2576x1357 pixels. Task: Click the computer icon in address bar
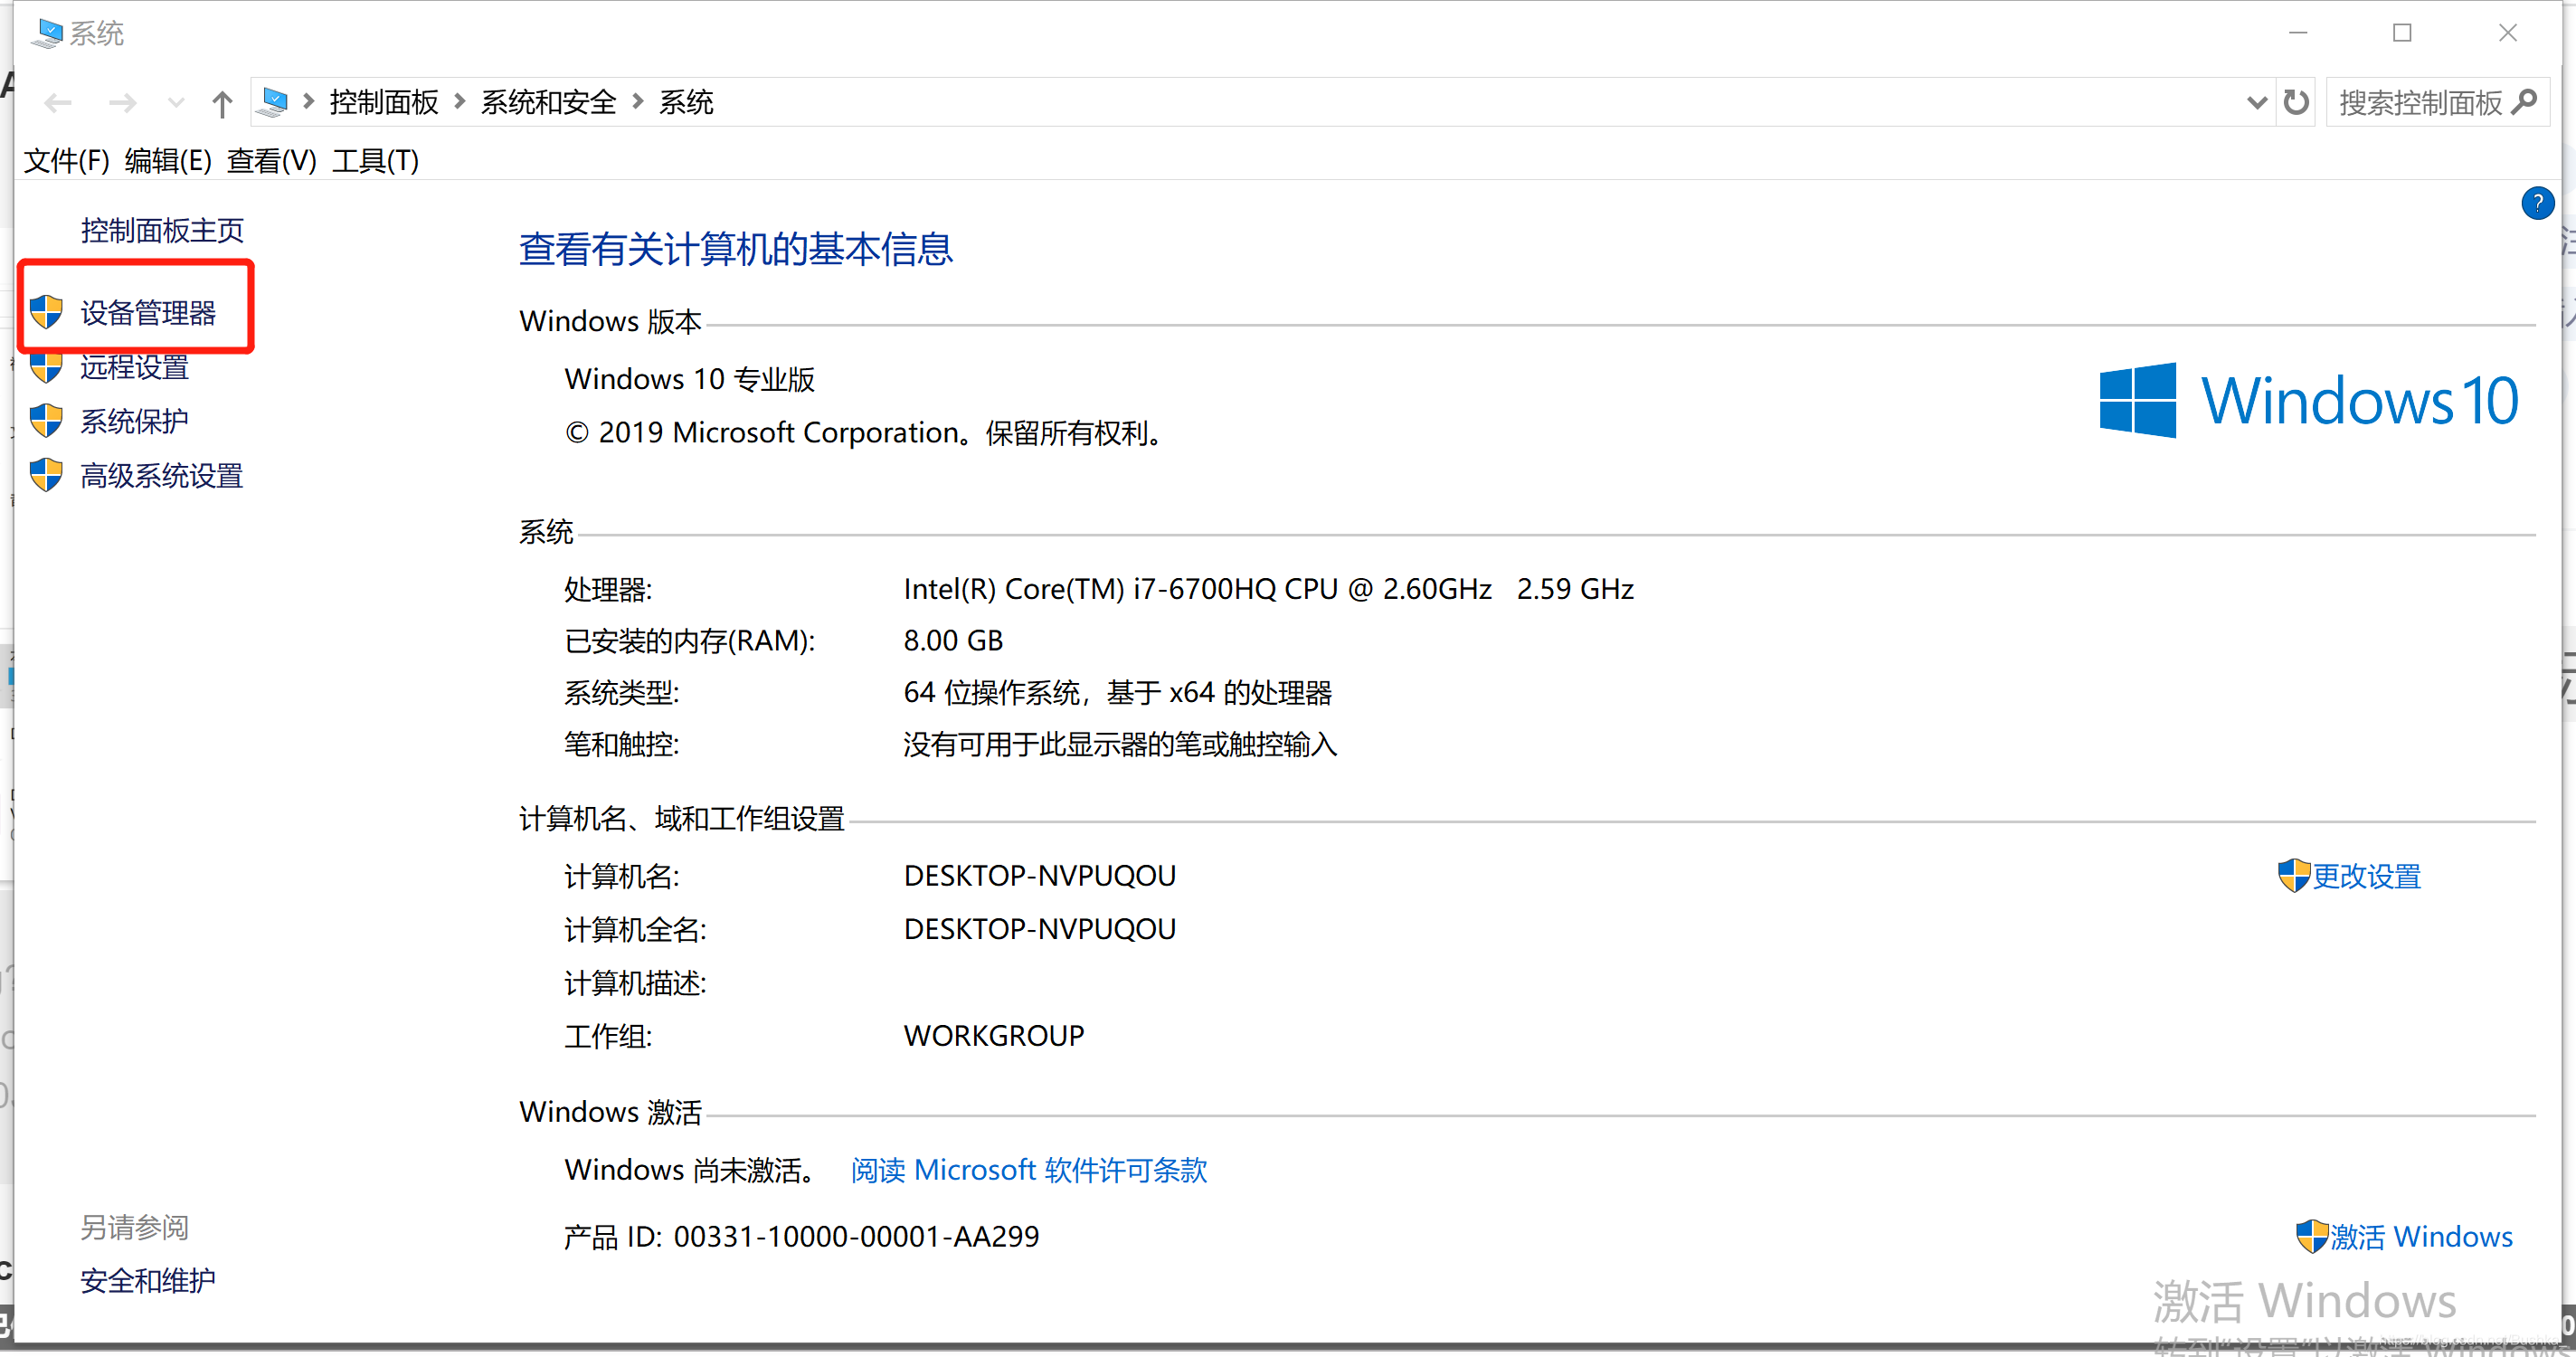[x=273, y=102]
